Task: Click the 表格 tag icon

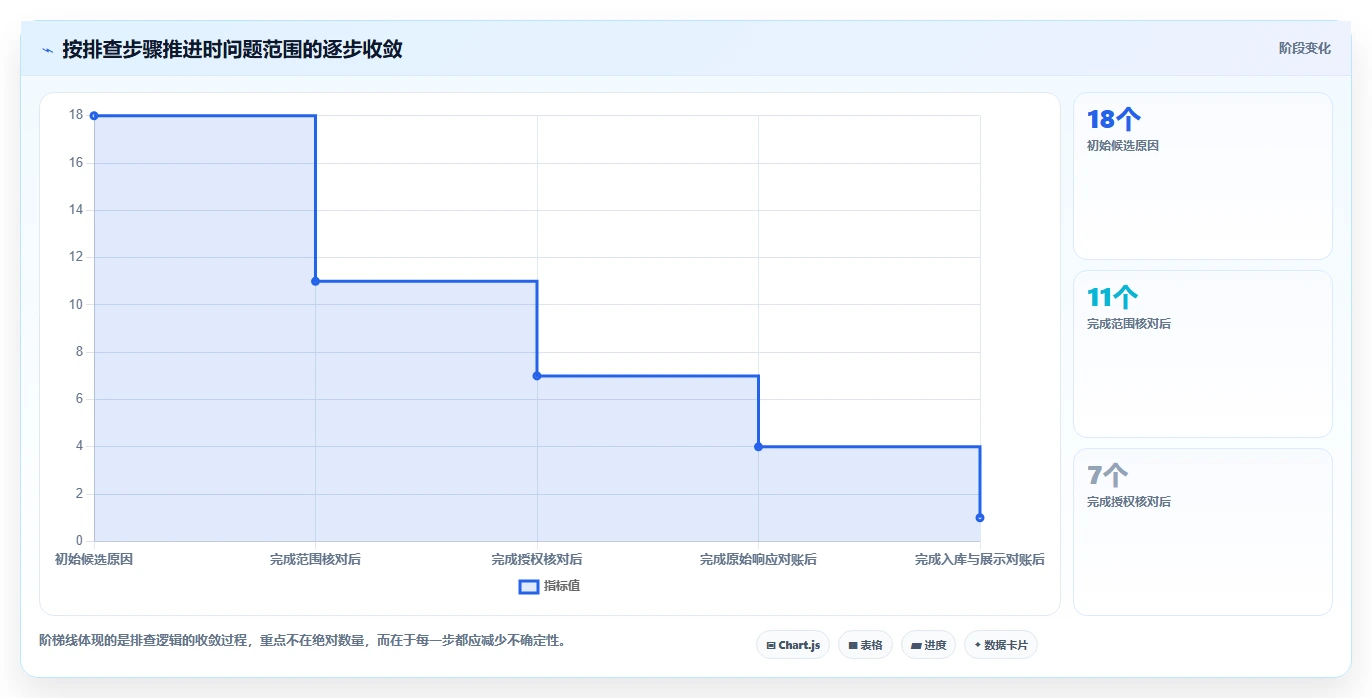Action: click(x=853, y=645)
